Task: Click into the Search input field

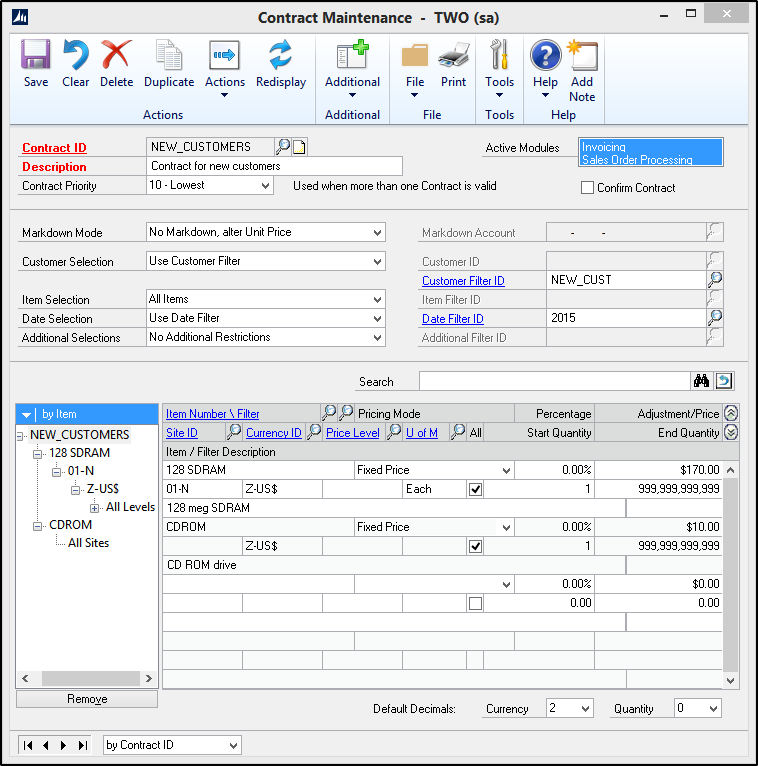Action: tap(554, 381)
